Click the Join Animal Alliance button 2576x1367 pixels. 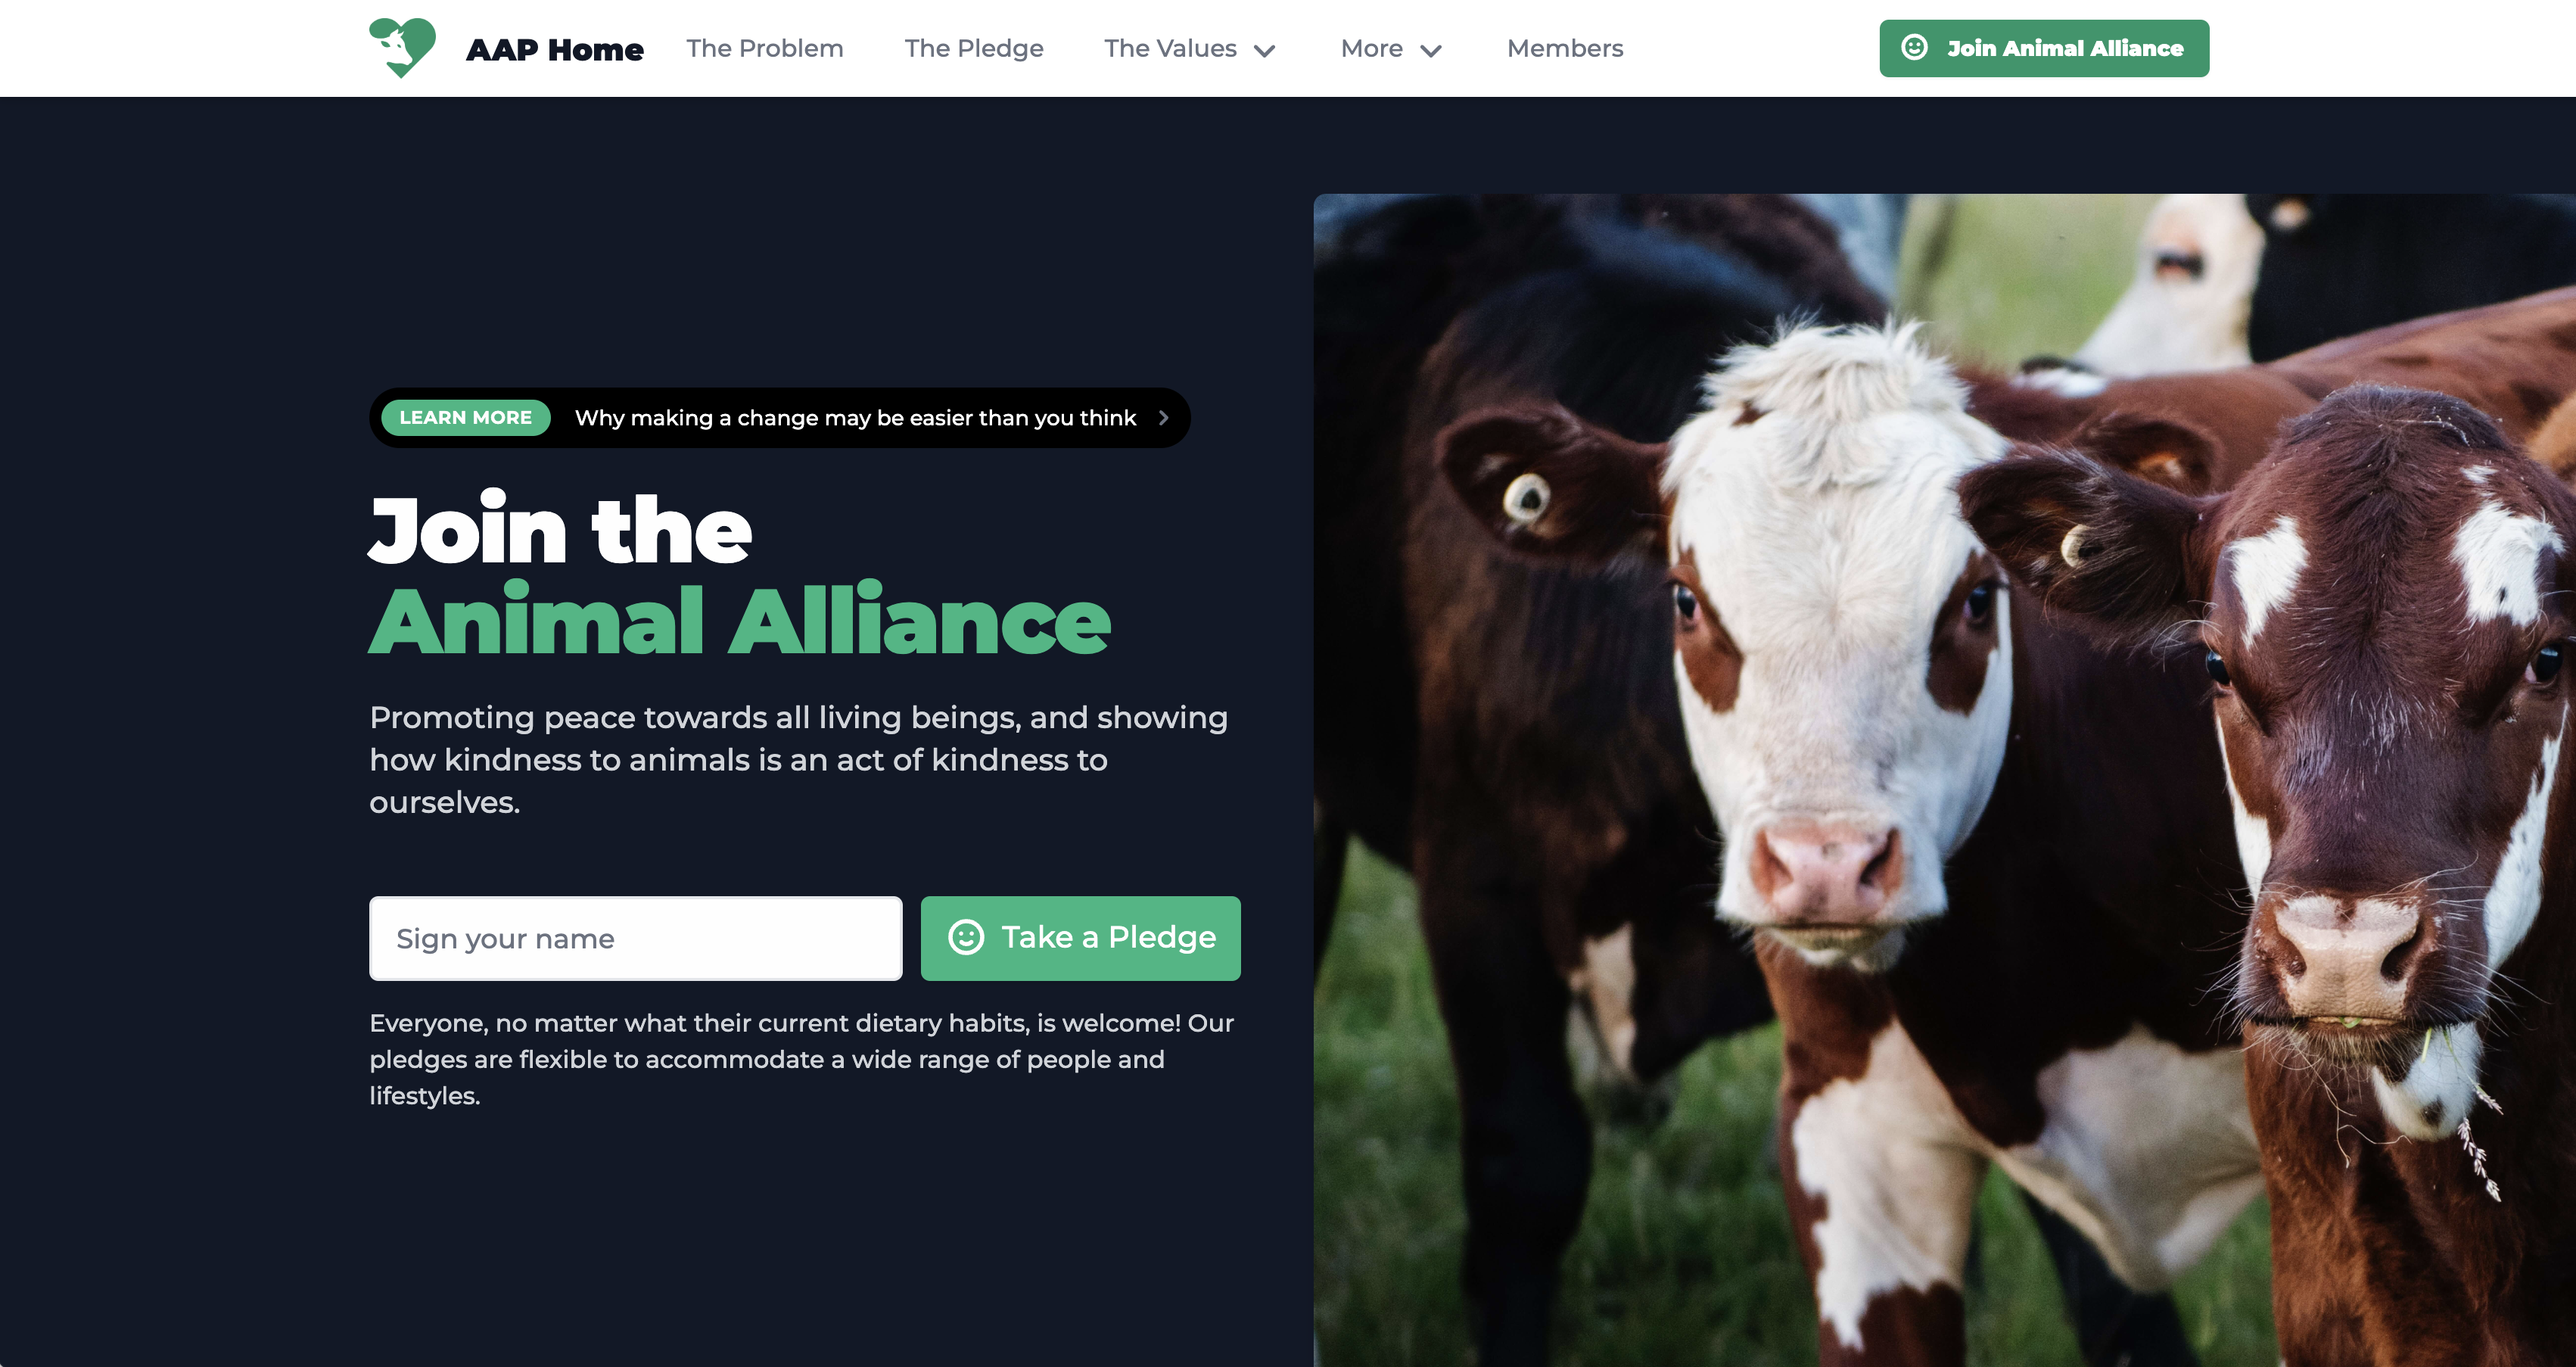click(2044, 48)
